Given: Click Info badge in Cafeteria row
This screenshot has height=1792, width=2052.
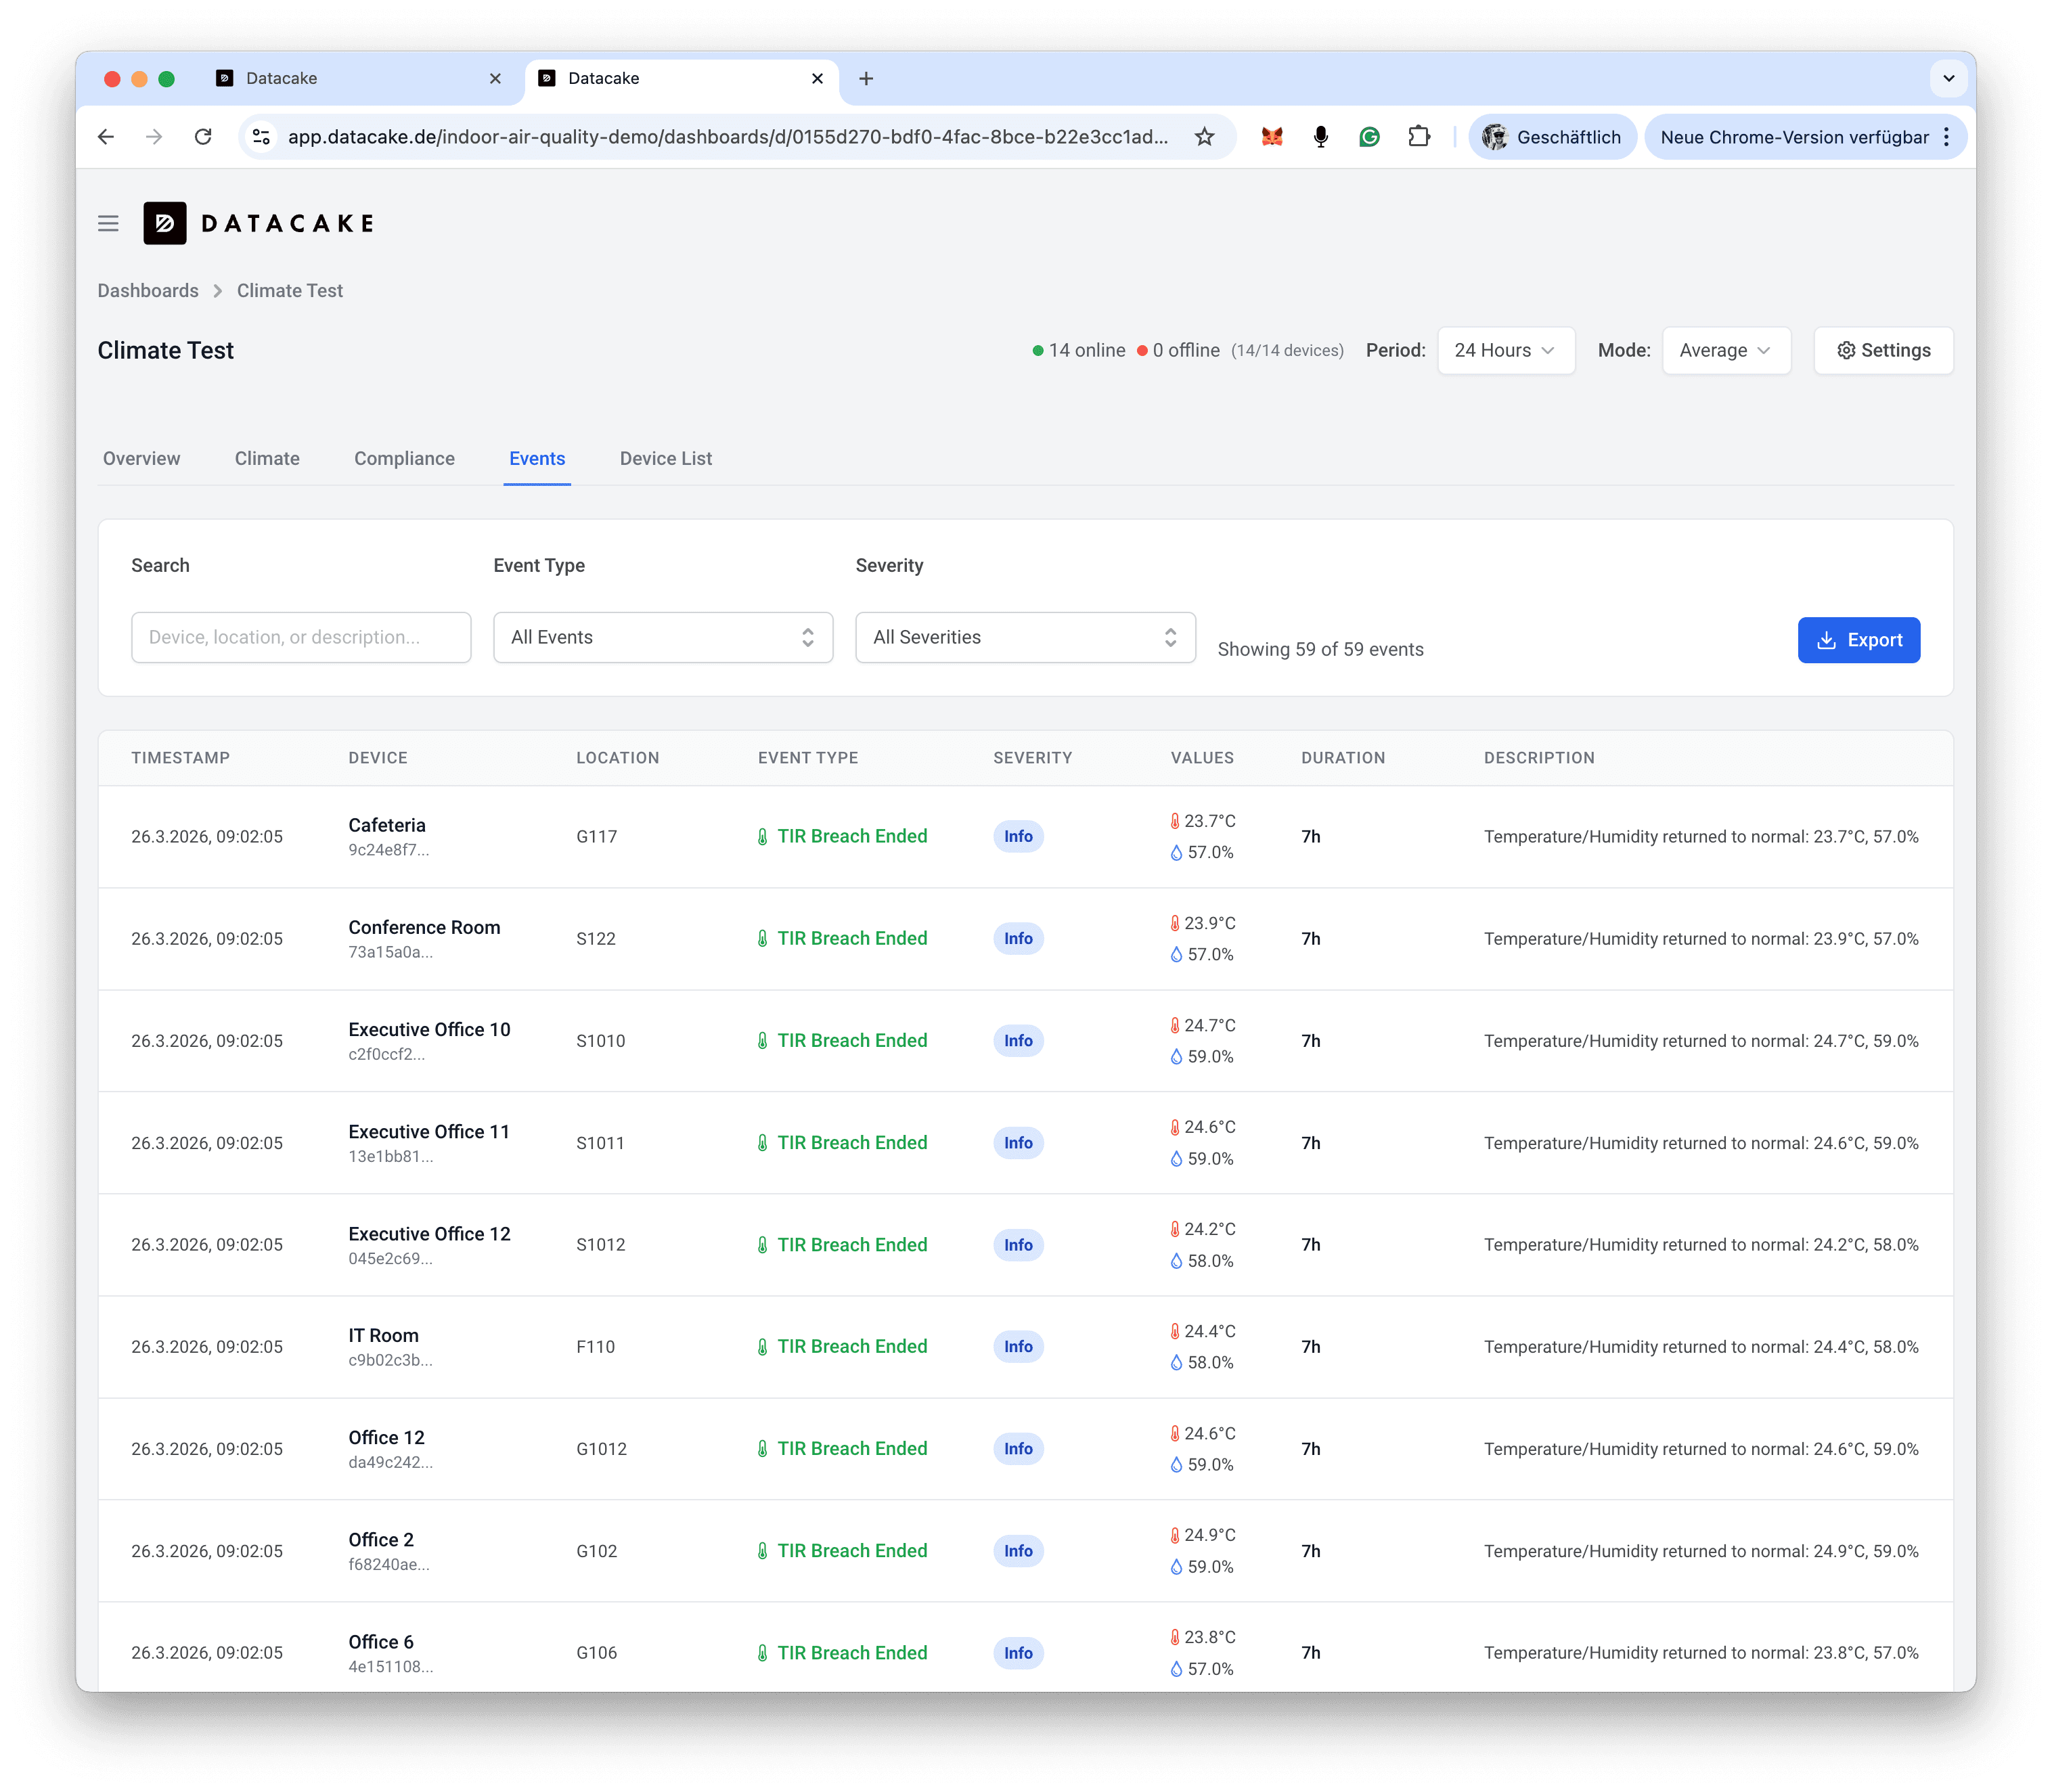Looking at the screenshot, I should [1018, 836].
